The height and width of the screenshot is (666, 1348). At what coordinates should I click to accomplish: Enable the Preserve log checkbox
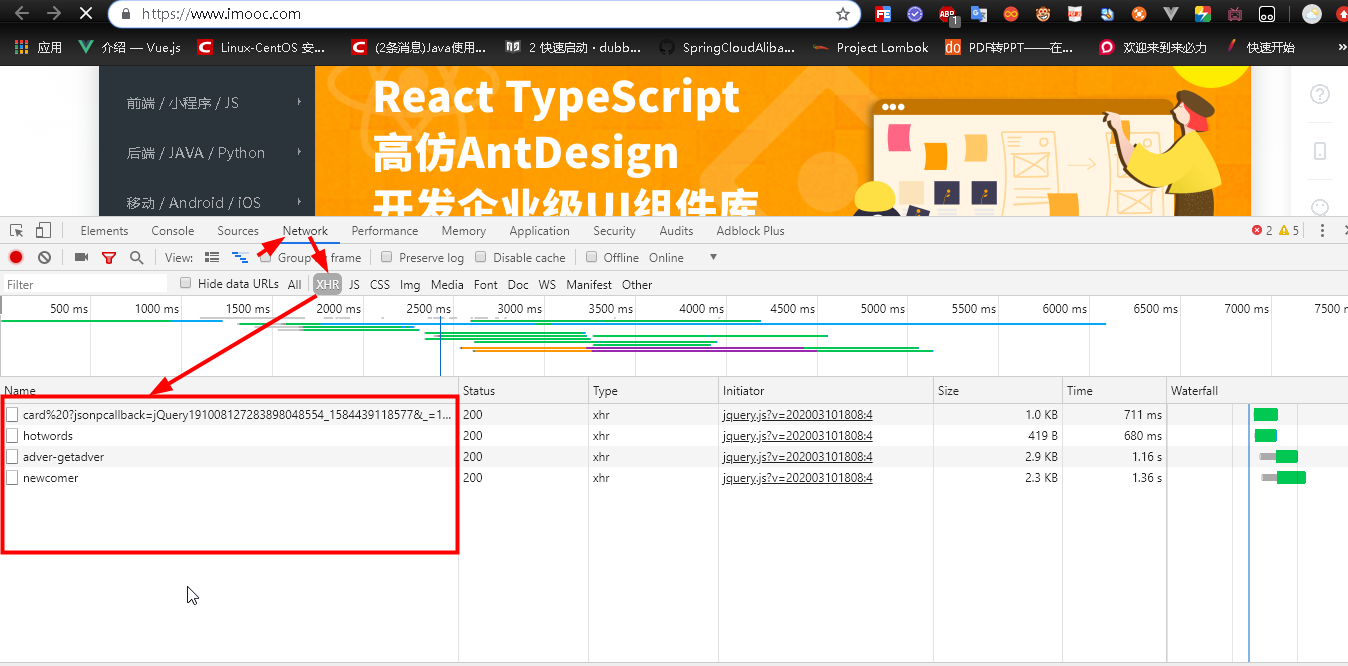click(x=386, y=257)
